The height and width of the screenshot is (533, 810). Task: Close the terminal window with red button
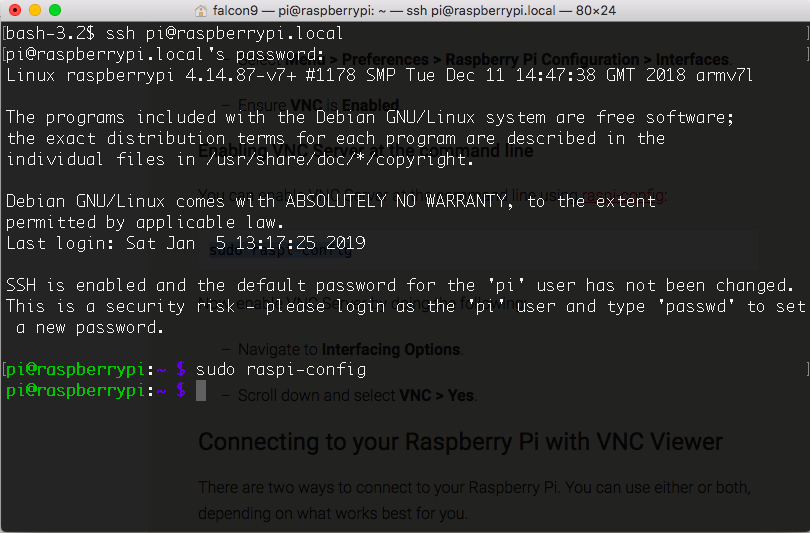click(x=13, y=10)
